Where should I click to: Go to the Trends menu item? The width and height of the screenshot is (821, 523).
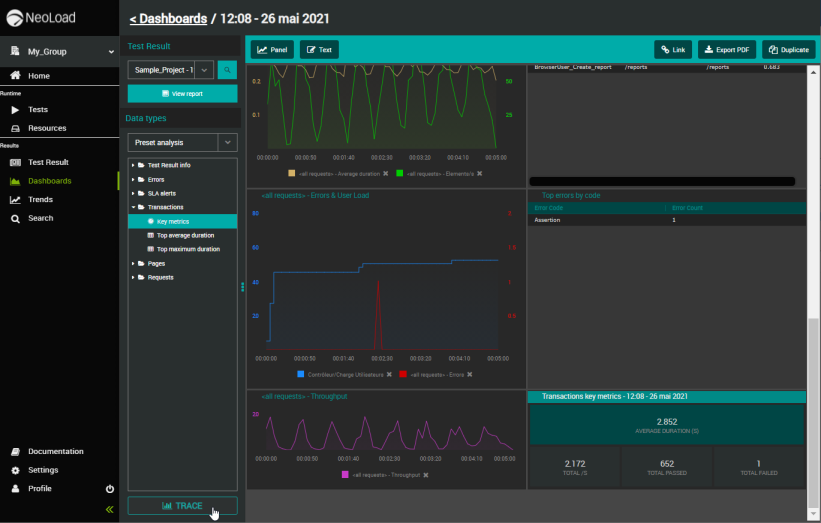coord(40,200)
